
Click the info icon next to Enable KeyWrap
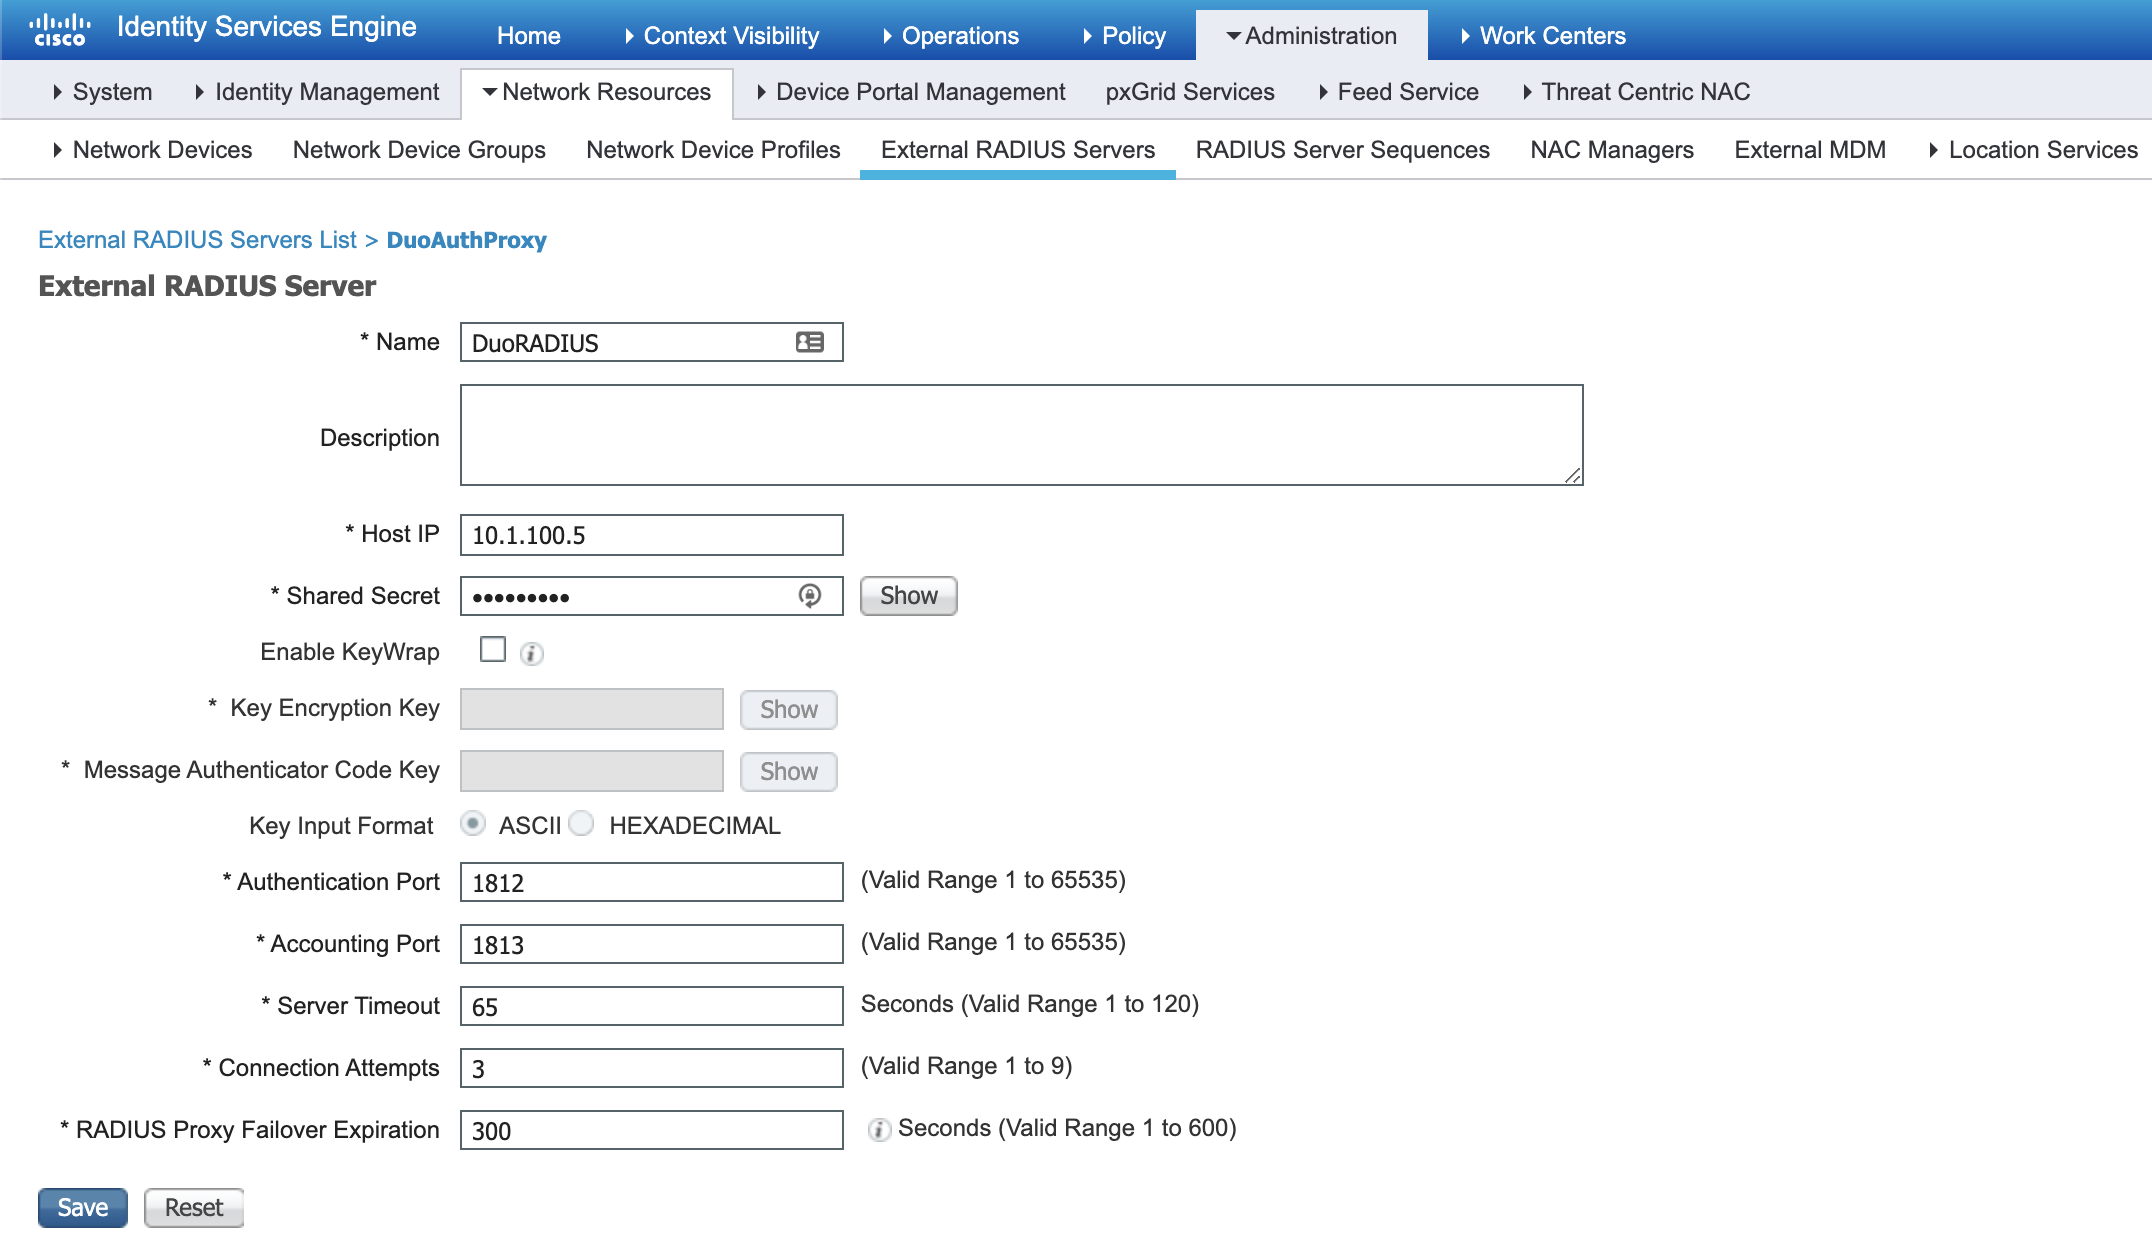[532, 653]
